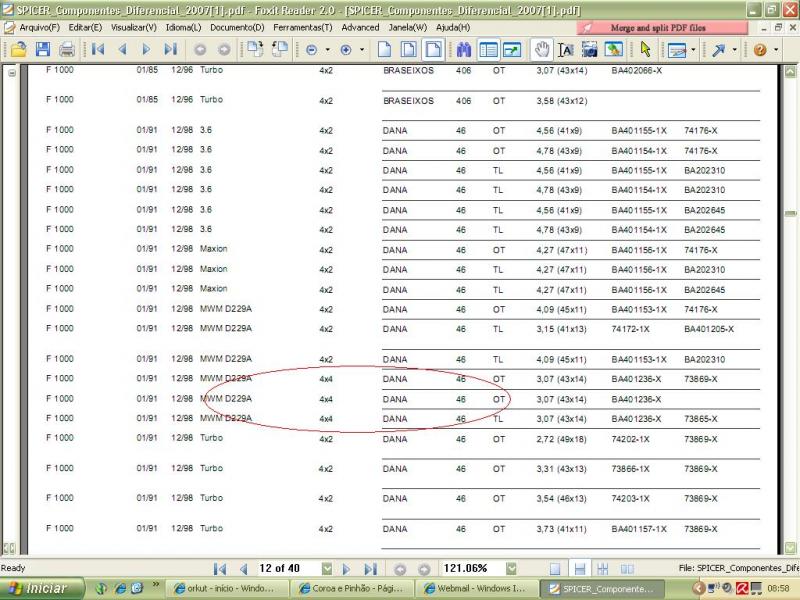
Task: Open the Documento(D) menu
Action: 237,28
